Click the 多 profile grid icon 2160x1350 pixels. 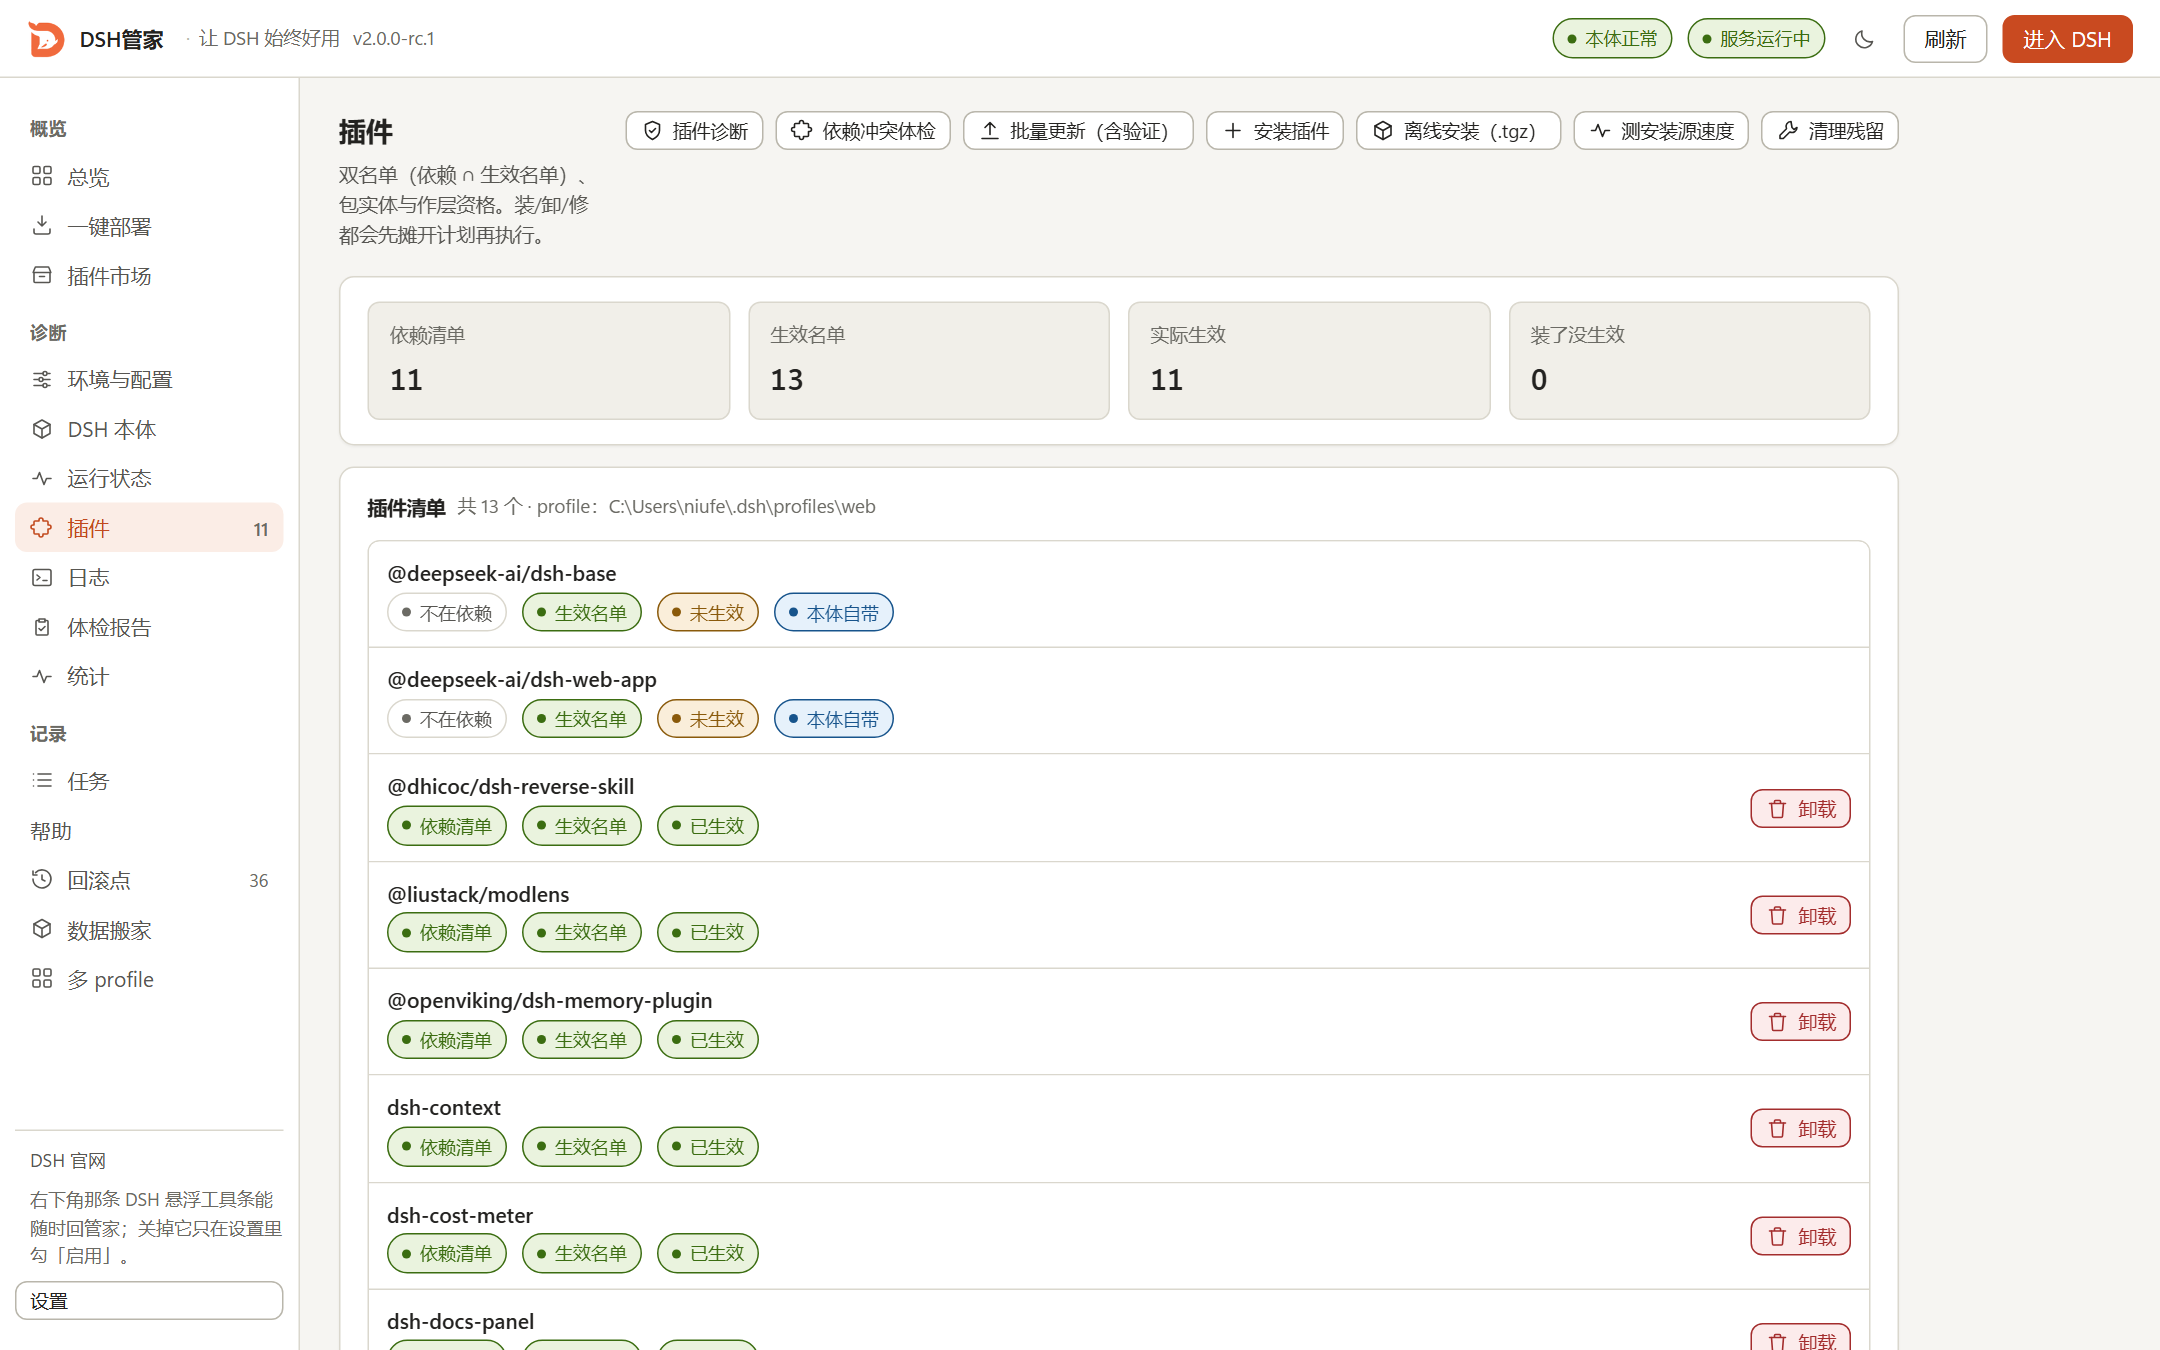42,978
